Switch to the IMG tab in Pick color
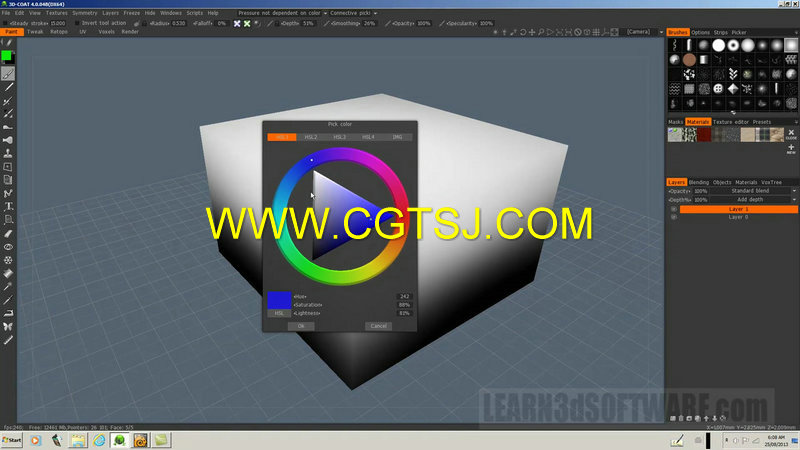 click(x=397, y=137)
